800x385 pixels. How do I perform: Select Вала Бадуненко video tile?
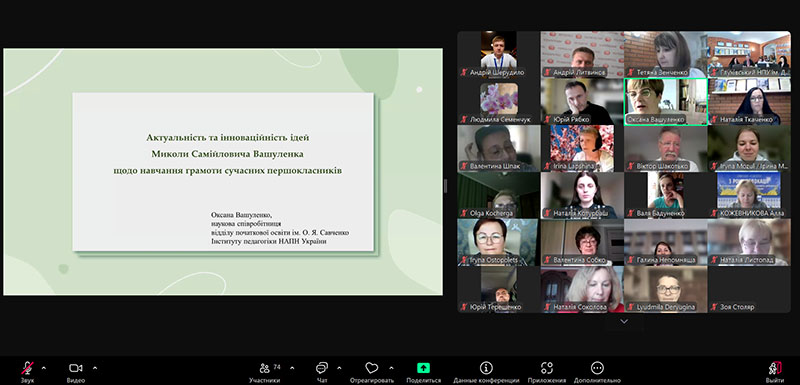tap(666, 195)
